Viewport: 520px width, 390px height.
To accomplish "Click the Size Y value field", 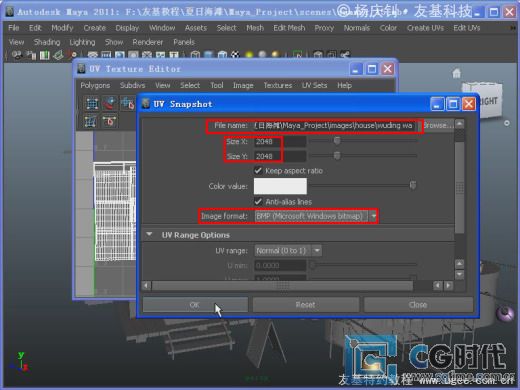I will (280, 156).
